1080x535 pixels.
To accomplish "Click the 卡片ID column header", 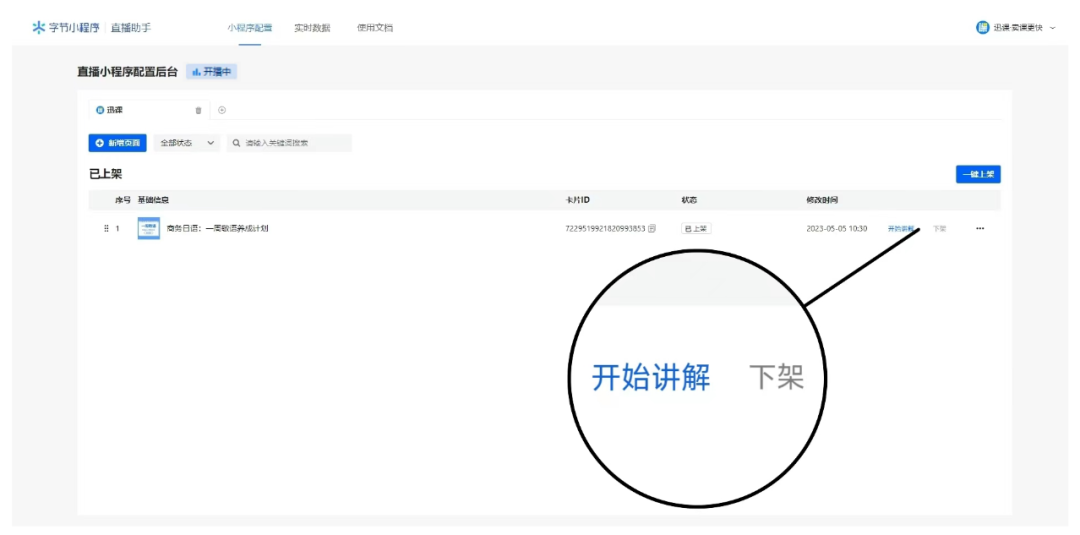I will pos(577,200).
